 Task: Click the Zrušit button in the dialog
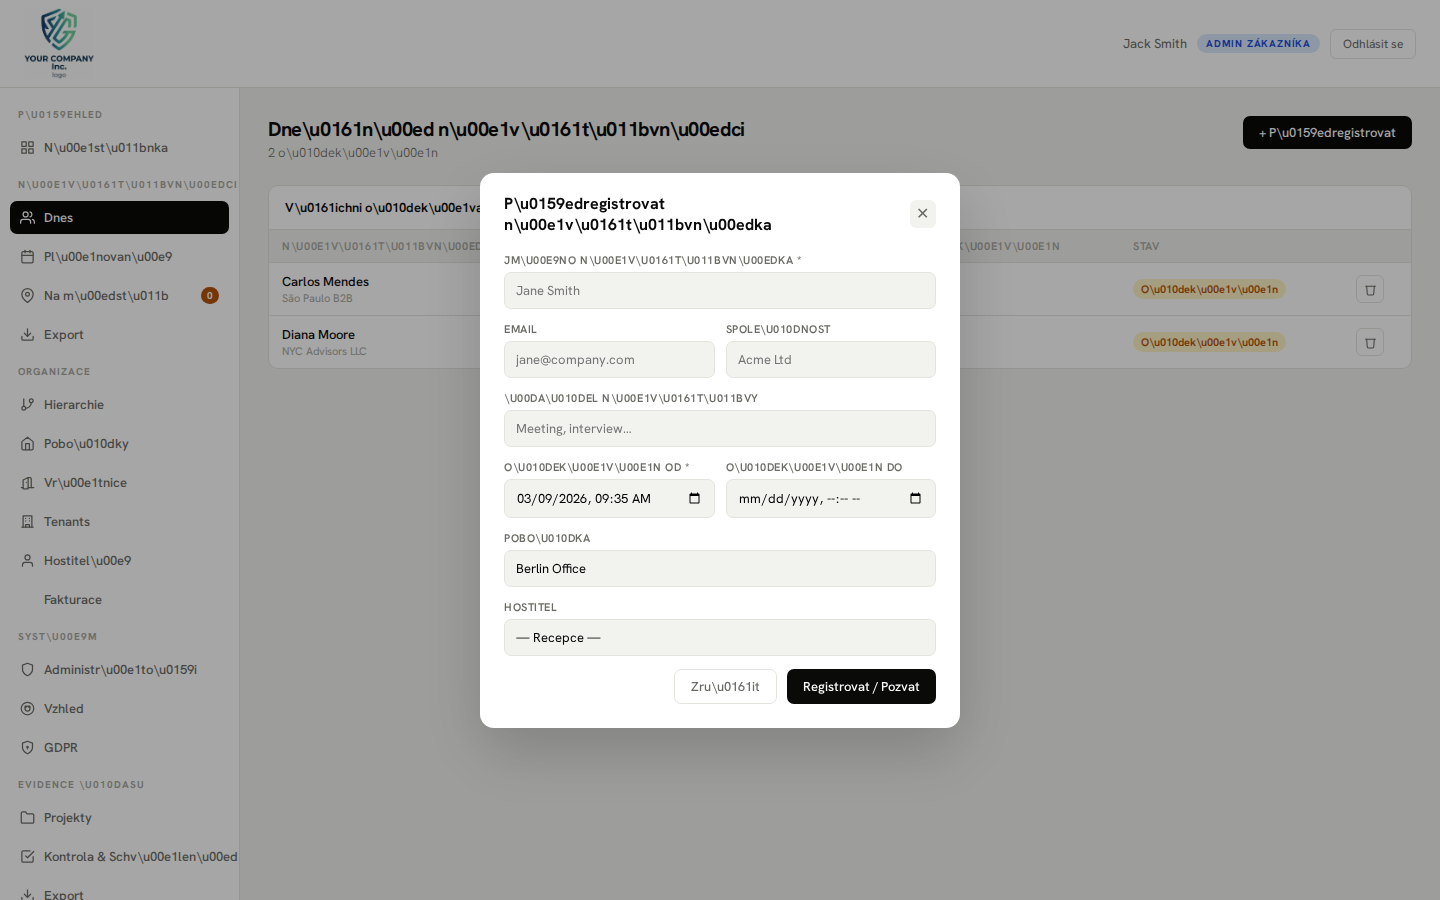coord(725,686)
